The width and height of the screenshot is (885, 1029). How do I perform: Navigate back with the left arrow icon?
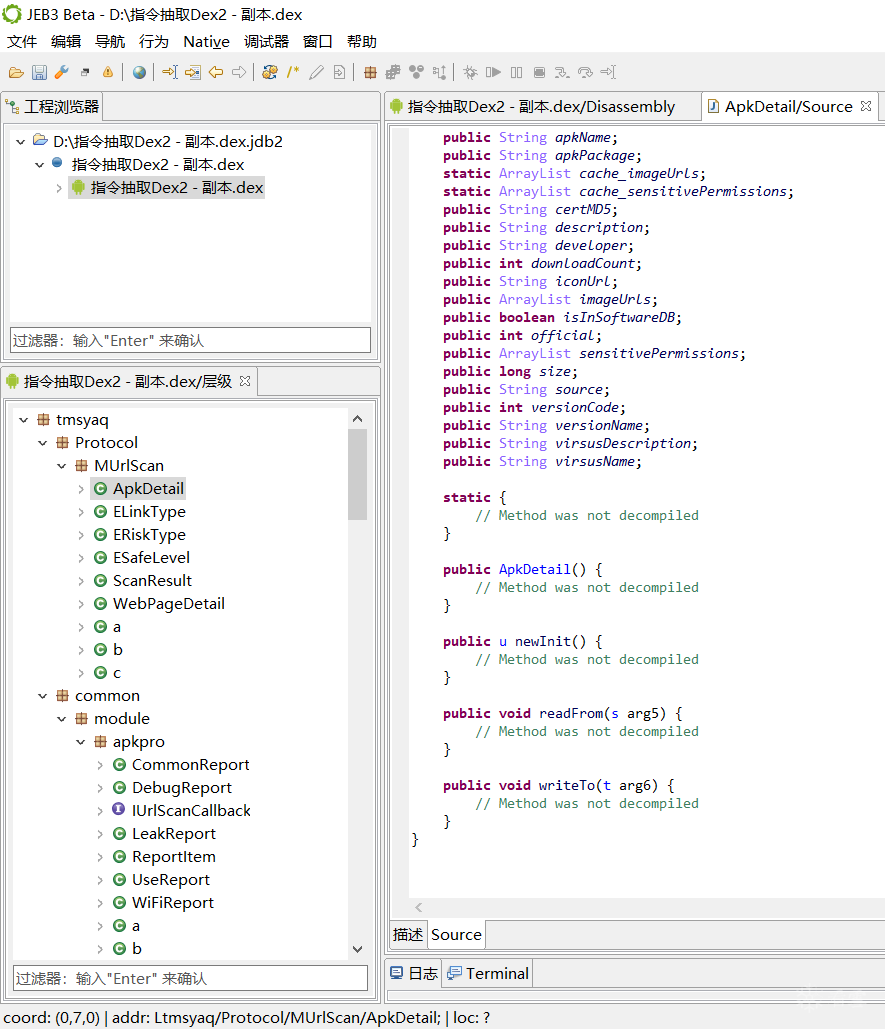(x=216, y=72)
